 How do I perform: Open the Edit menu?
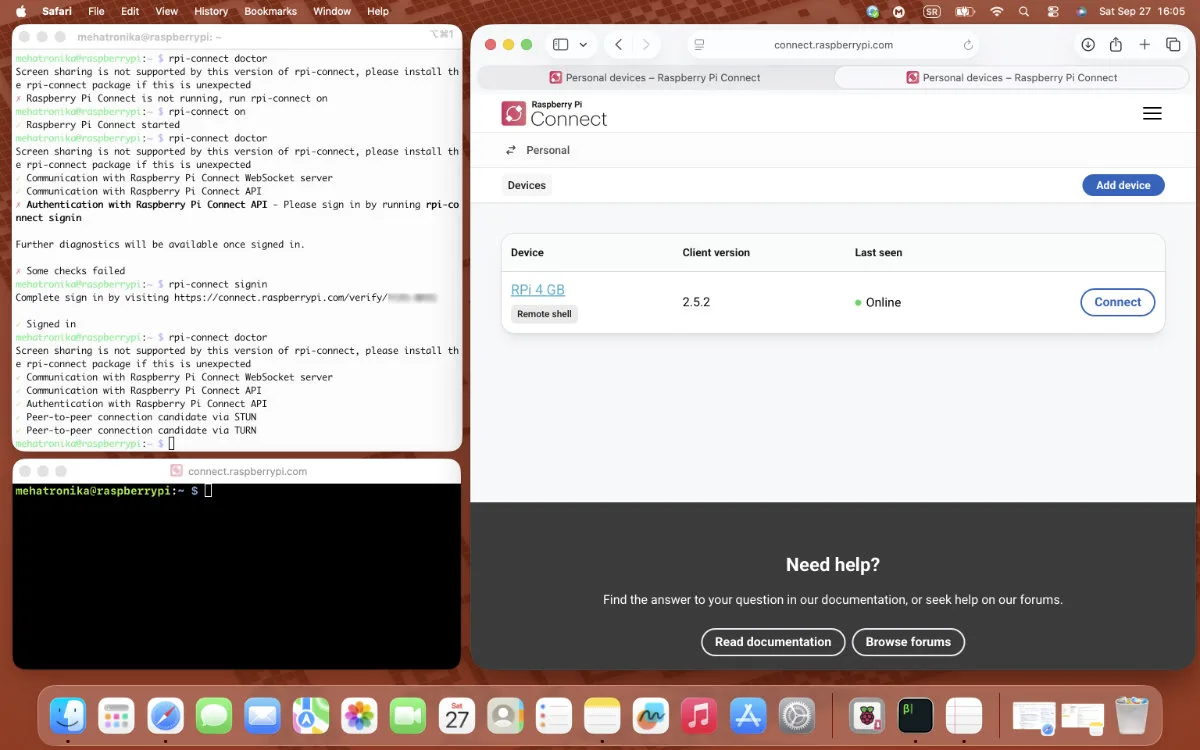pyautogui.click(x=130, y=12)
